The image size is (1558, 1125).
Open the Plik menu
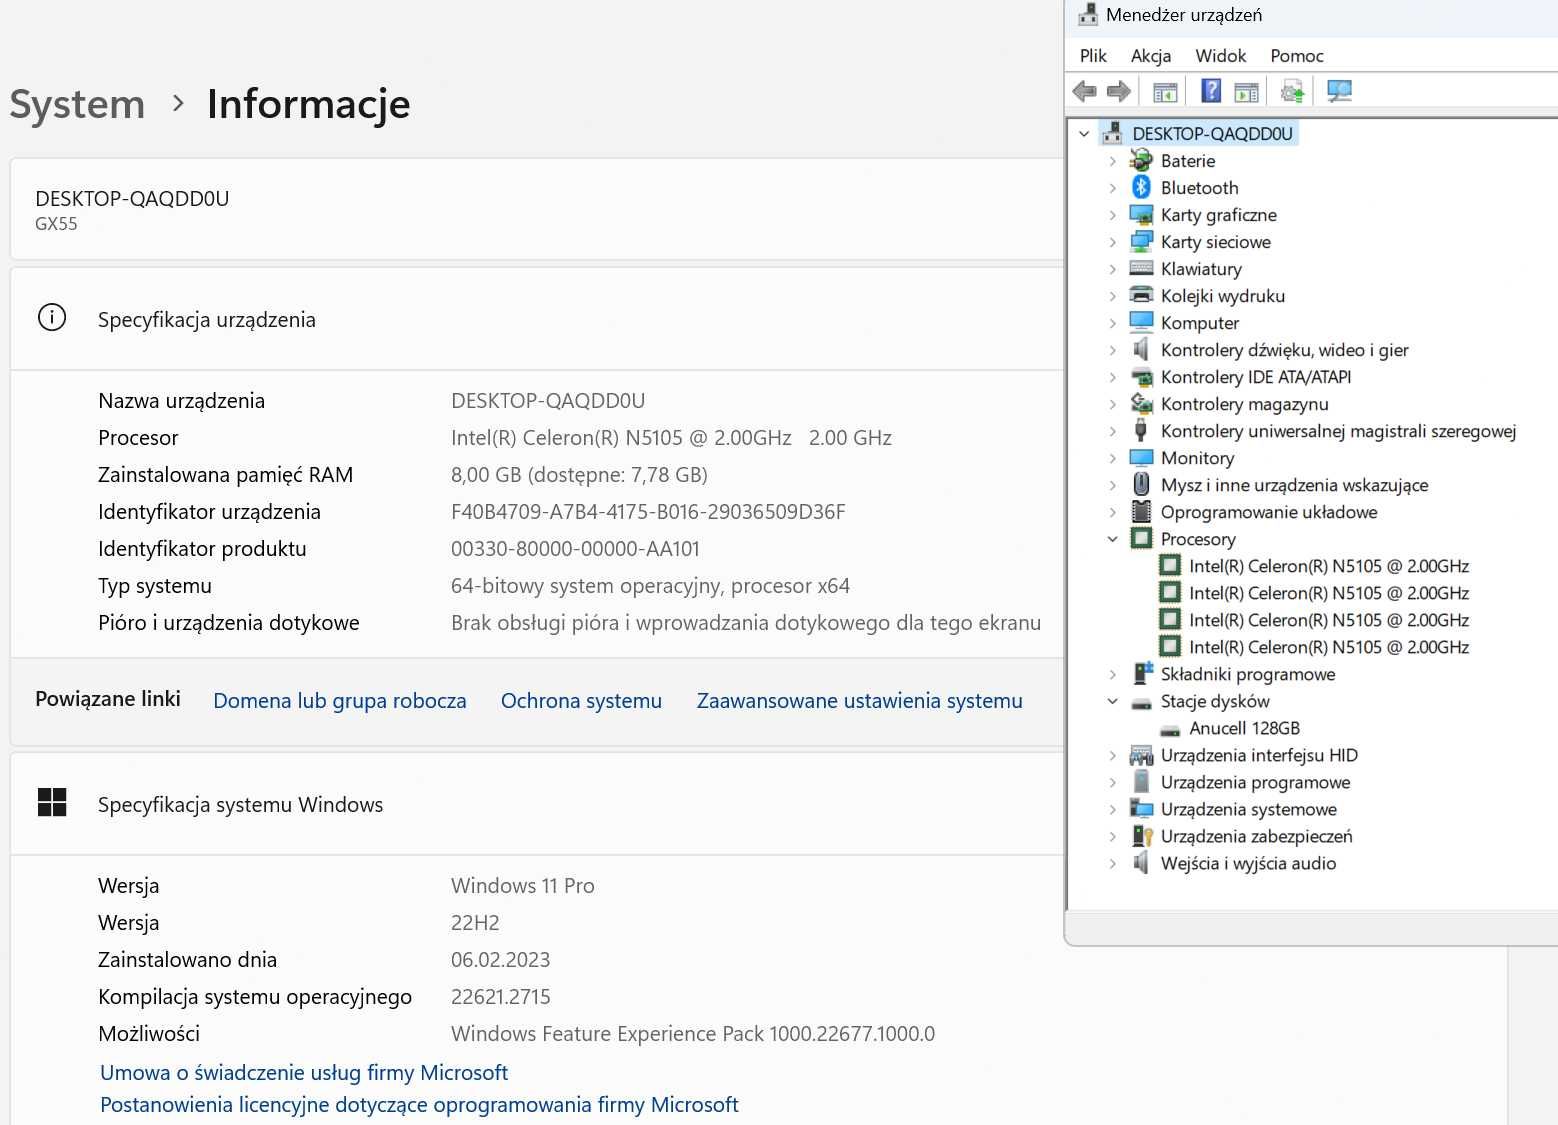click(x=1093, y=56)
